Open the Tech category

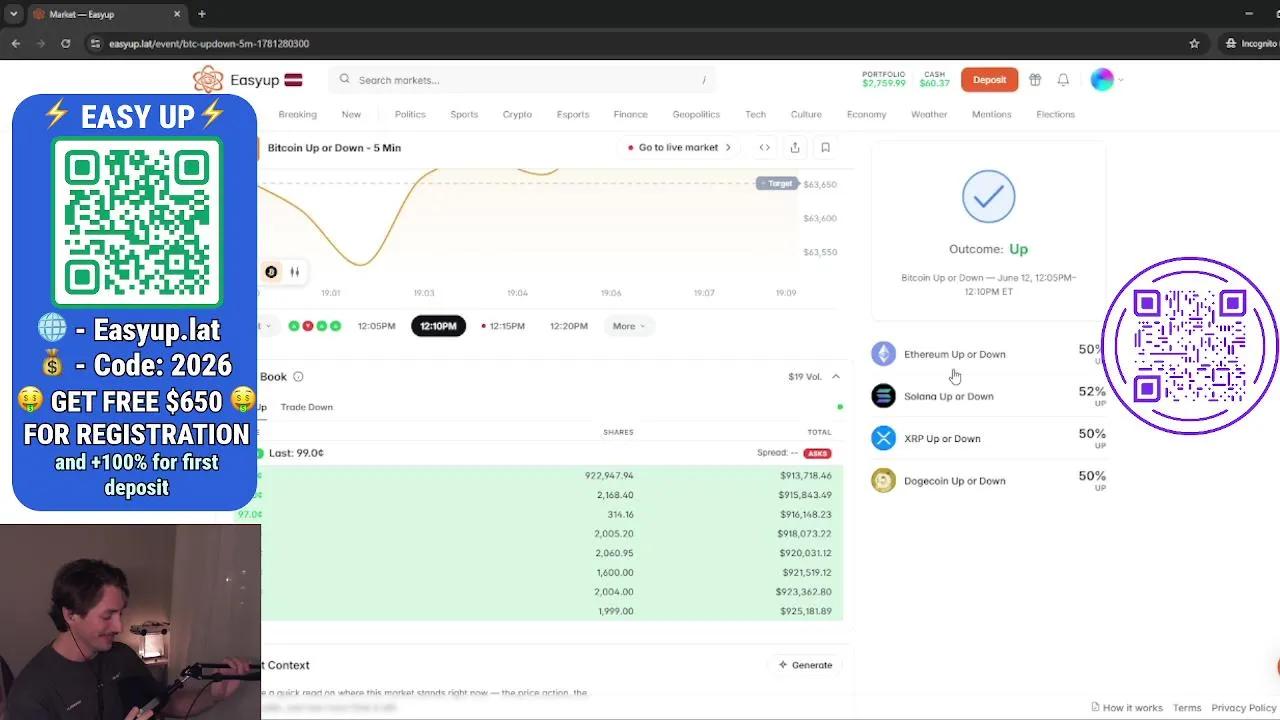point(755,115)
